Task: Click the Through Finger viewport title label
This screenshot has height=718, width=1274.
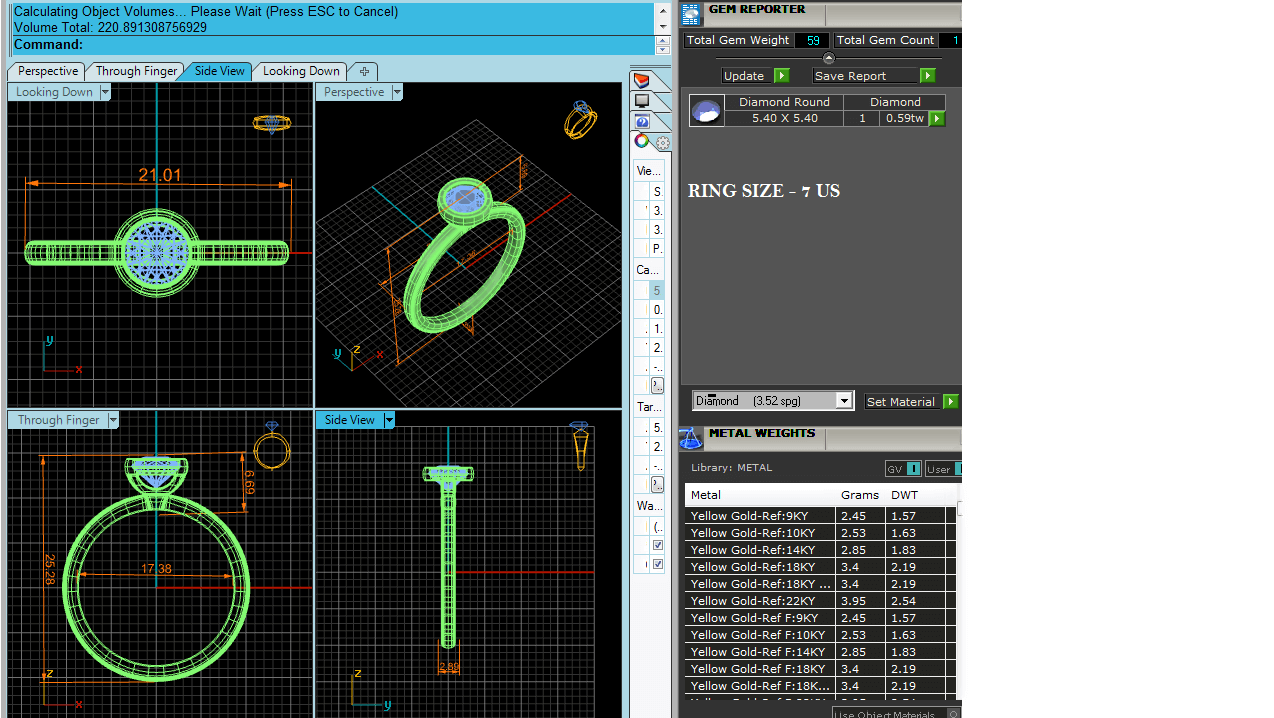Action: [58, 420]
